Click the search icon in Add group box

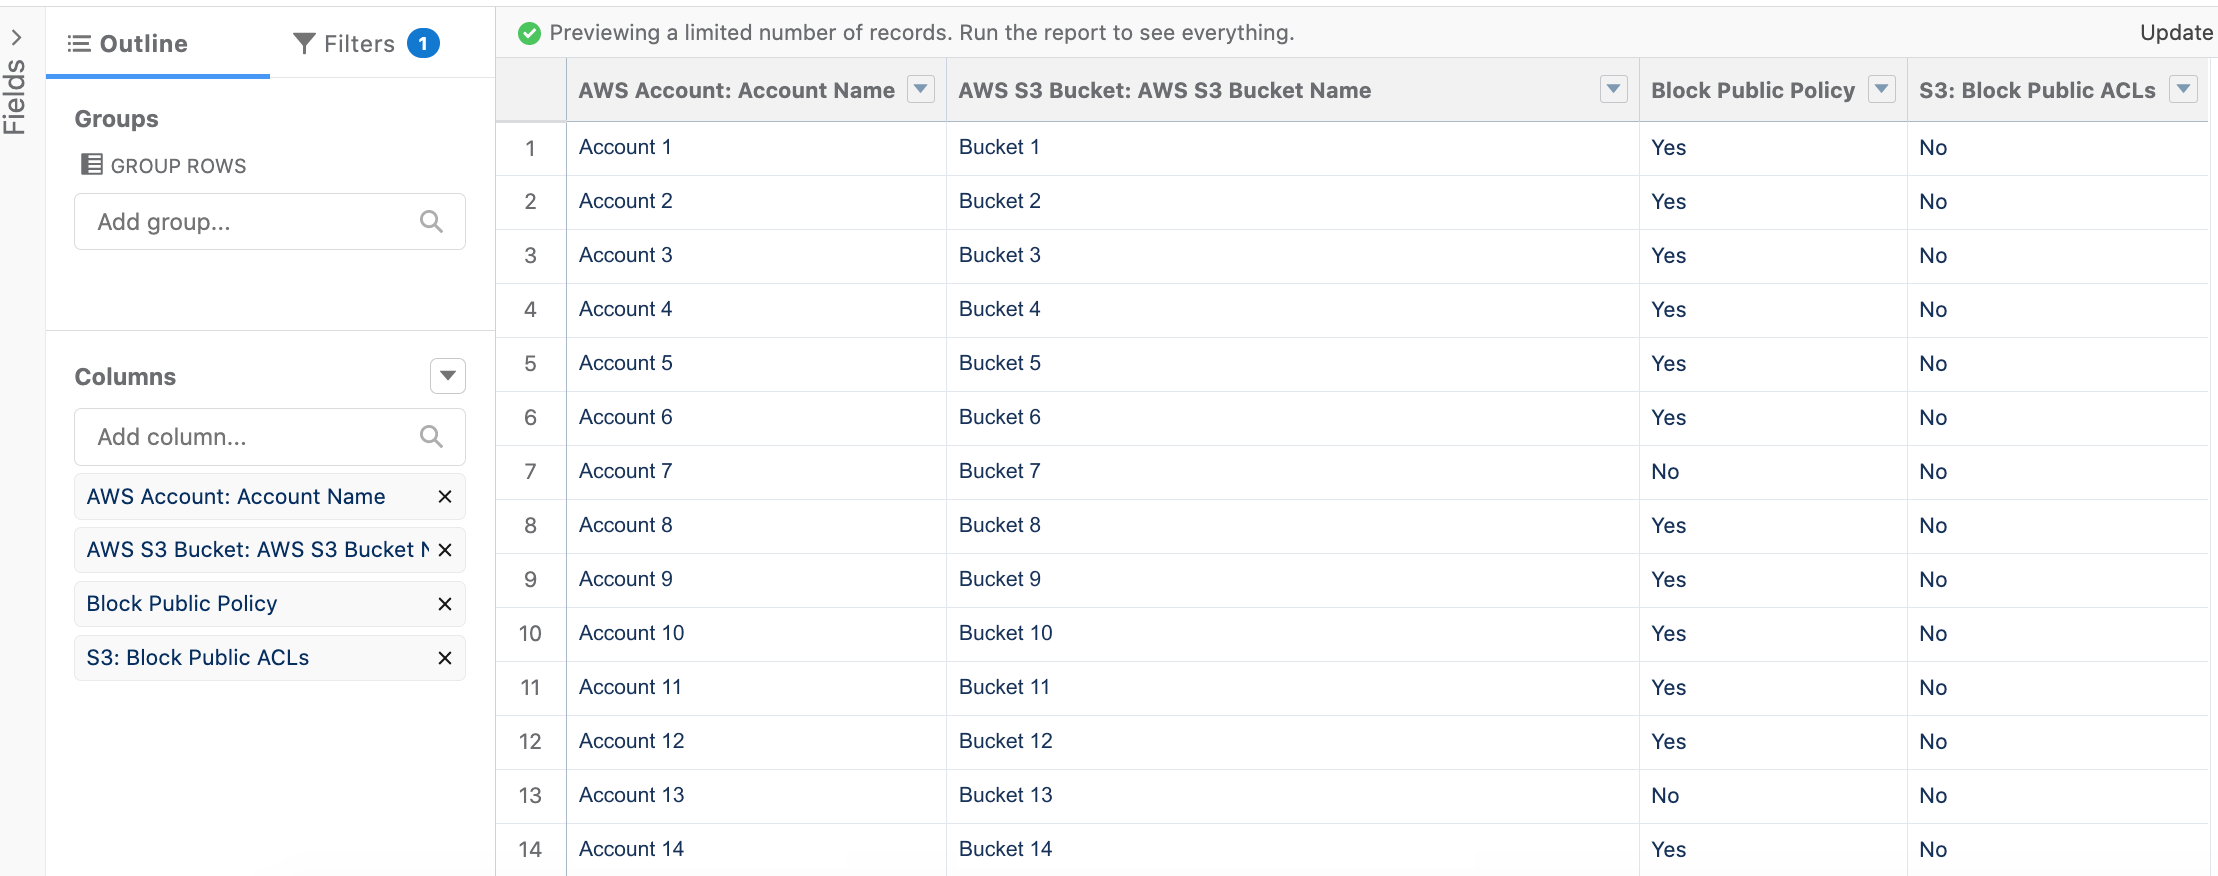coord(432,221)
